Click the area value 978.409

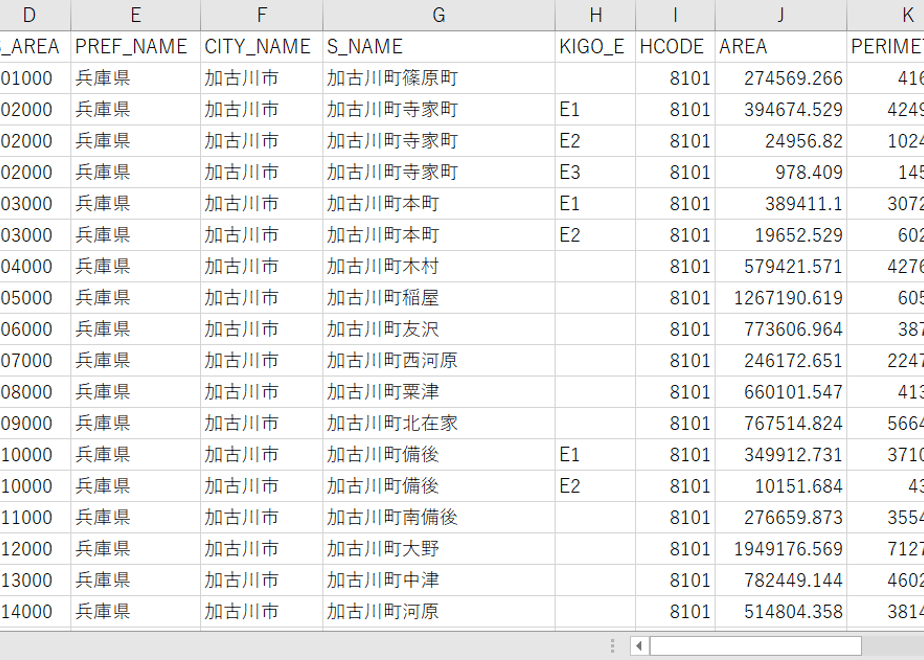point(781,172)
